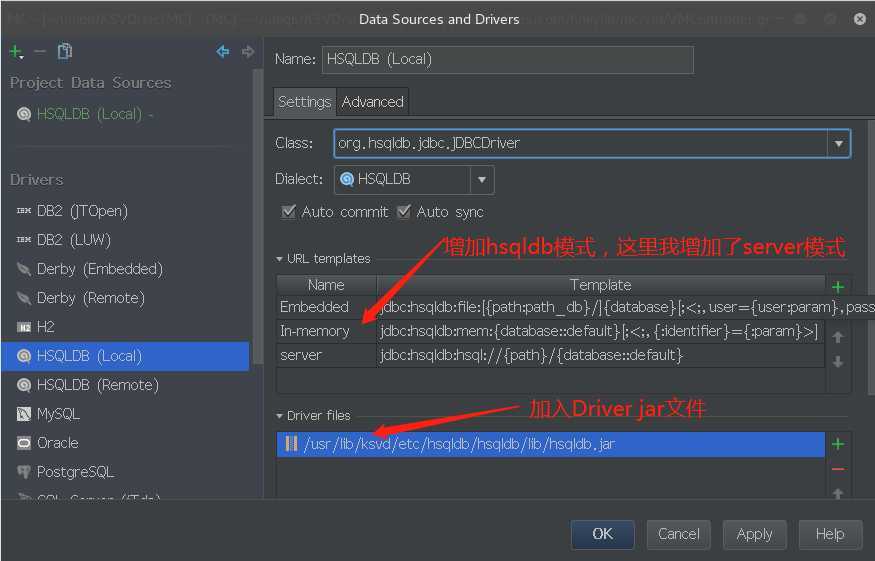
Task: Click the Derby (Embedded) feather icon
Action: click(x=23, y=269)
